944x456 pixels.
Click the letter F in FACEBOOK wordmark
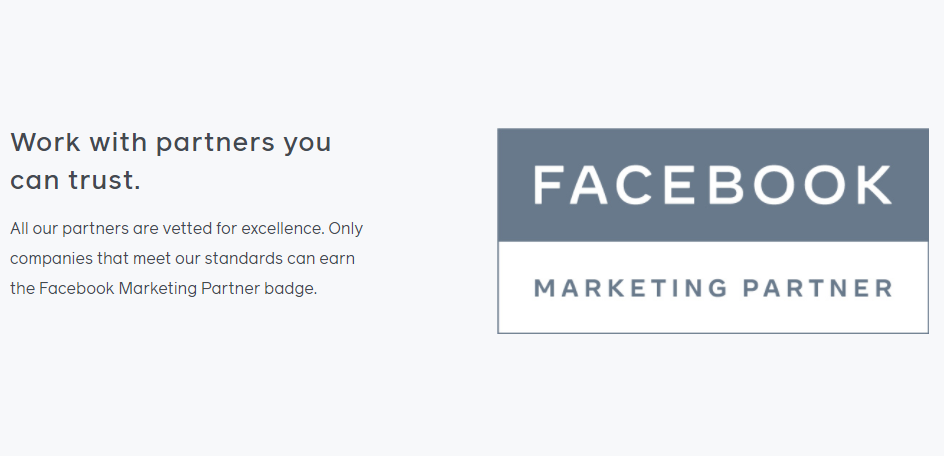pyautogui.click(x=548, y=185)
